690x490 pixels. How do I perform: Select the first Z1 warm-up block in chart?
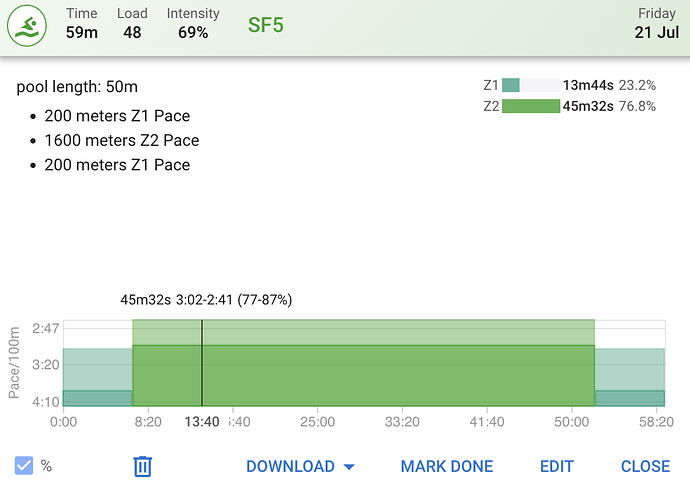[98, 377]
